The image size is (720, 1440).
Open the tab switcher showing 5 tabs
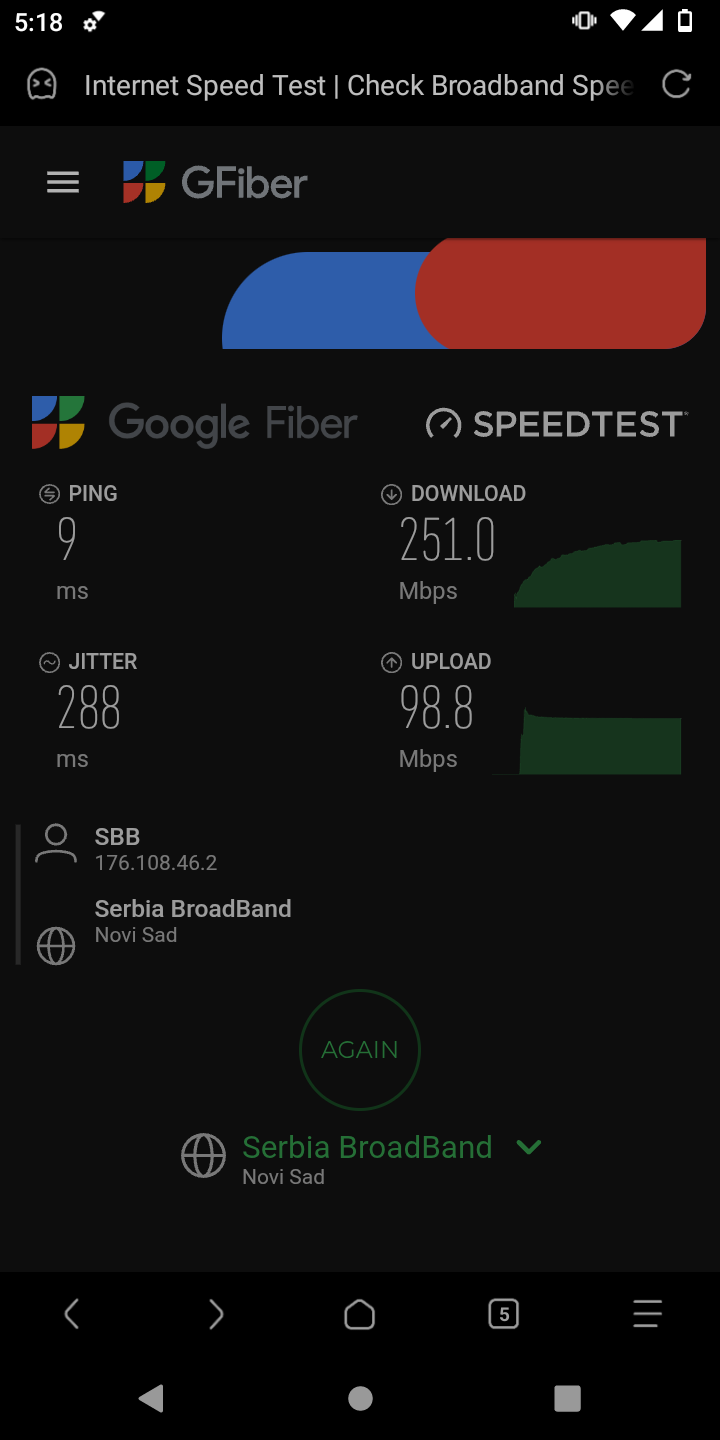click(x=504, y=1314)
